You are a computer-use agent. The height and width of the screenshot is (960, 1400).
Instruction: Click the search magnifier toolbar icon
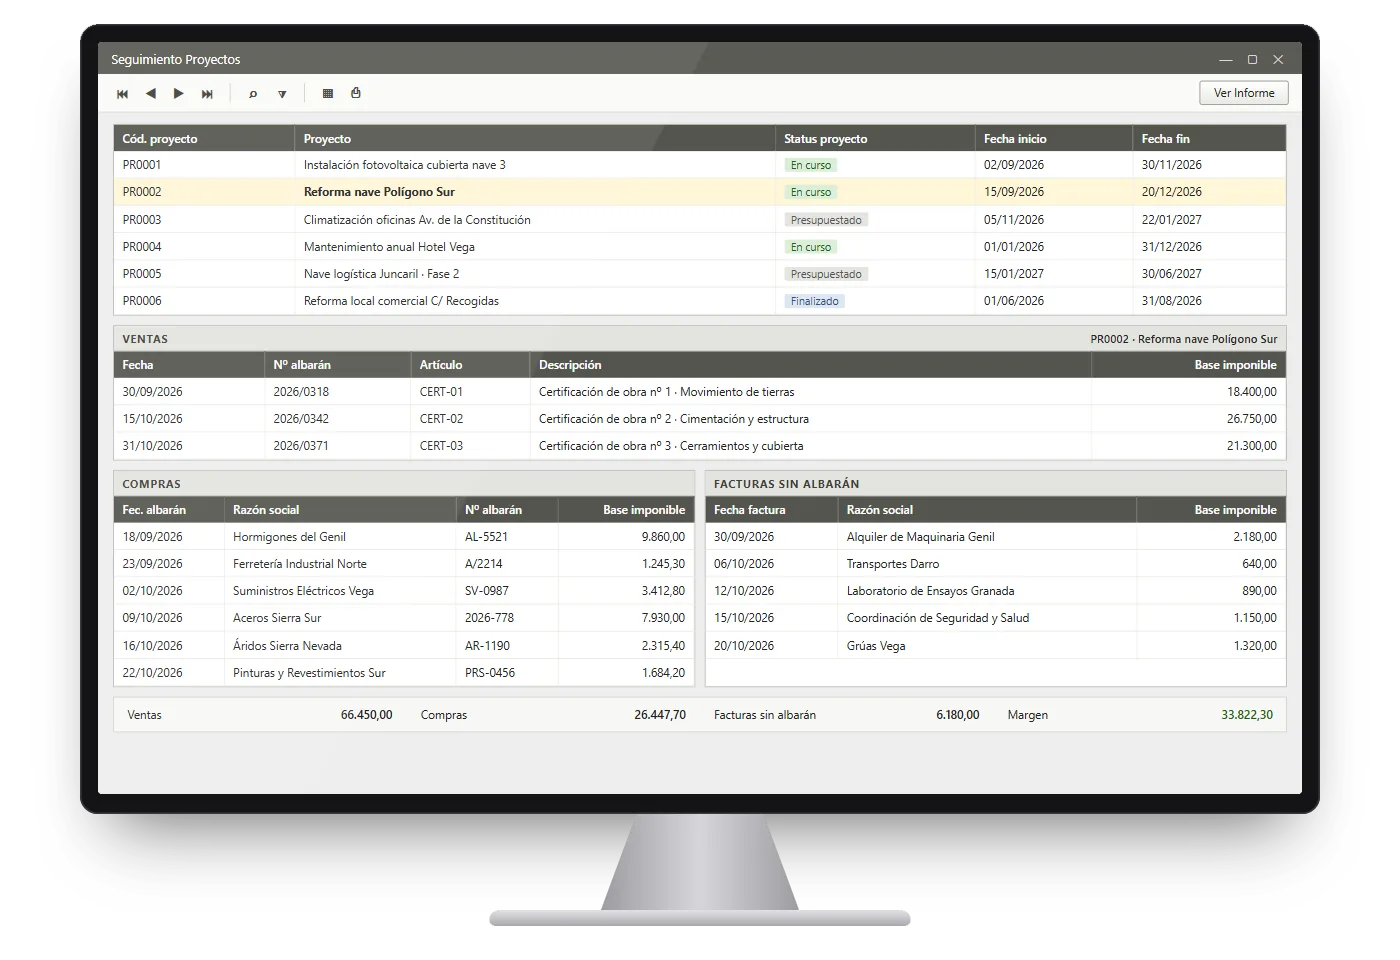coord(253,94)
